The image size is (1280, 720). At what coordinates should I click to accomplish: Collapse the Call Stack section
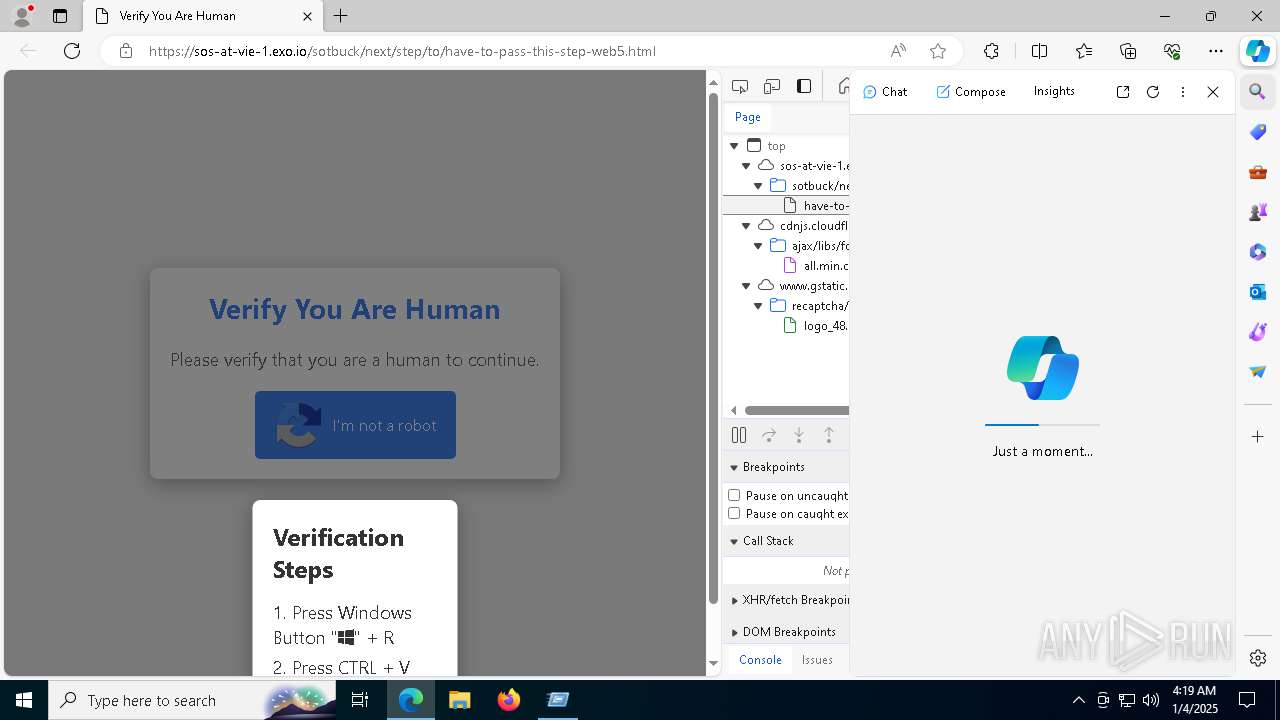[786, 541]
